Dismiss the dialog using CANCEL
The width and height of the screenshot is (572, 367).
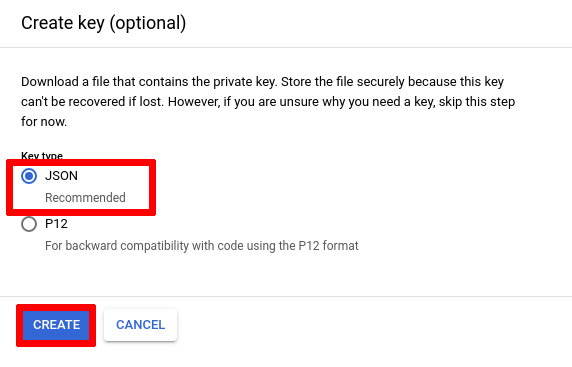[140, 325]
